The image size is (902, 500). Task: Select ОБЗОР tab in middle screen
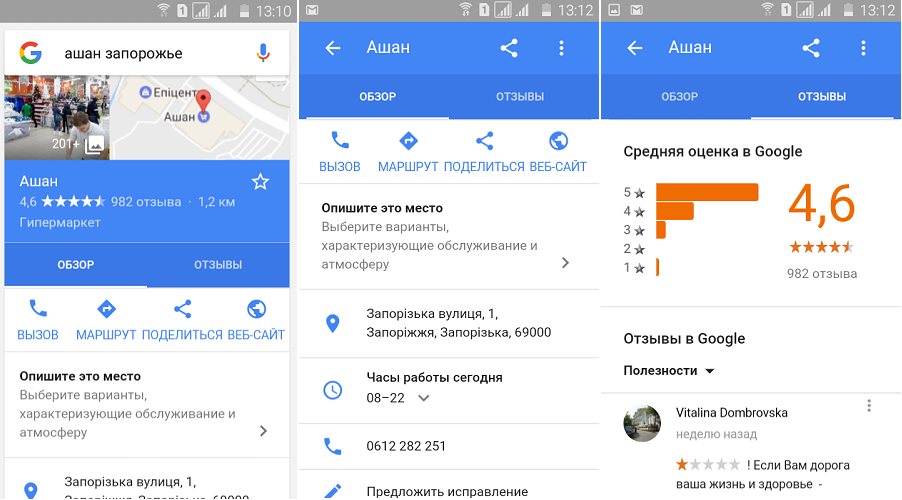[377, 97]
